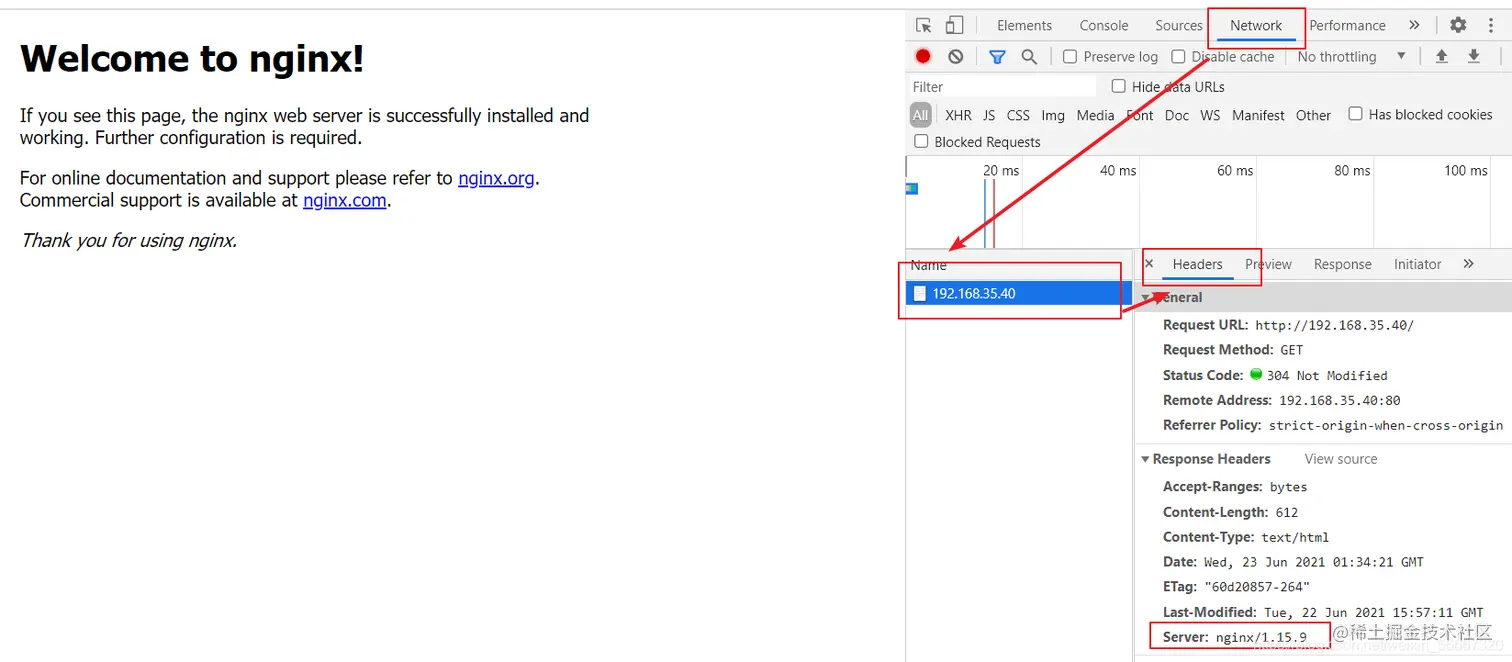Open the Initiator tab

[1417, 264]
